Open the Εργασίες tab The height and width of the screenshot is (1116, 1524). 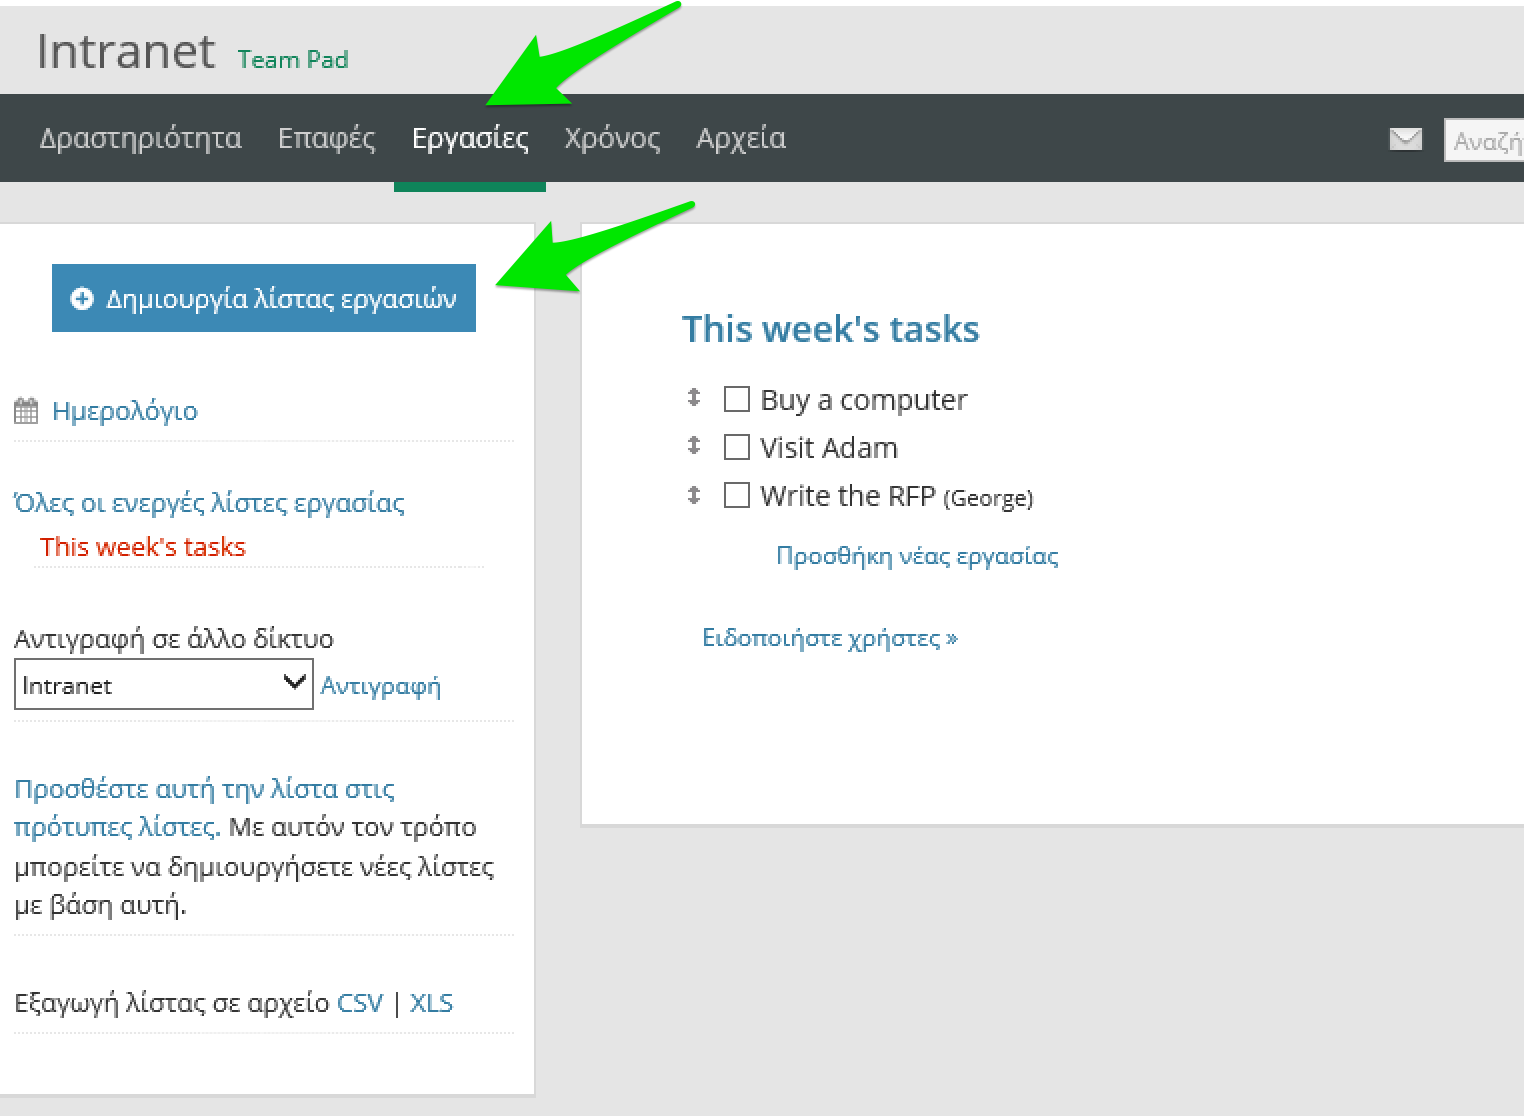pyautogui.click(x=470, y=138)
